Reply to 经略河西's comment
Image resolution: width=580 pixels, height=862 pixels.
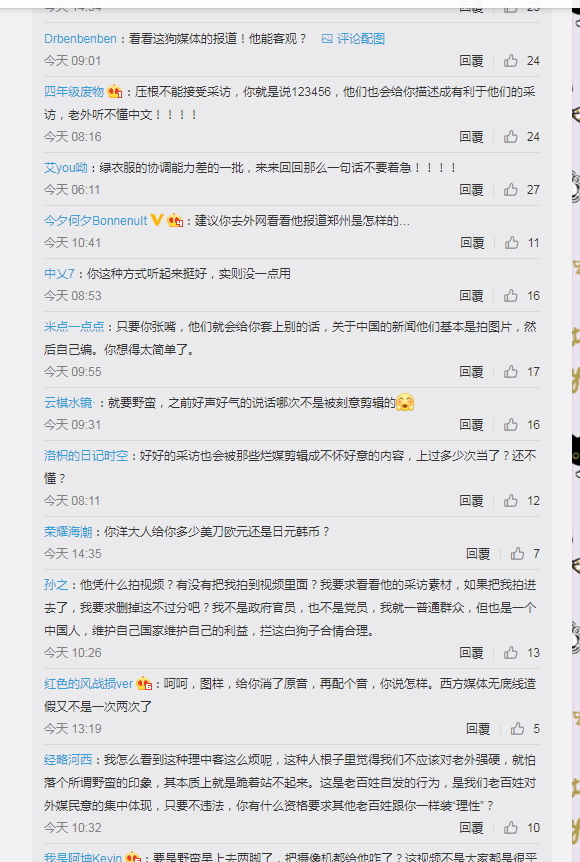tap(471, 827)
